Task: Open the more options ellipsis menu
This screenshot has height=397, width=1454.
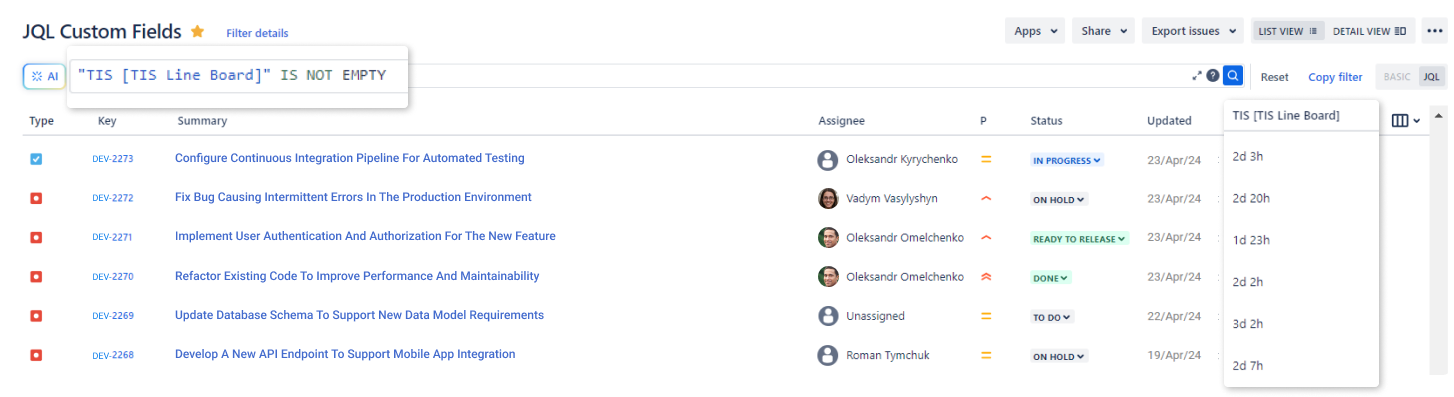Action: pyautogui.click(x=1433, y=31)
